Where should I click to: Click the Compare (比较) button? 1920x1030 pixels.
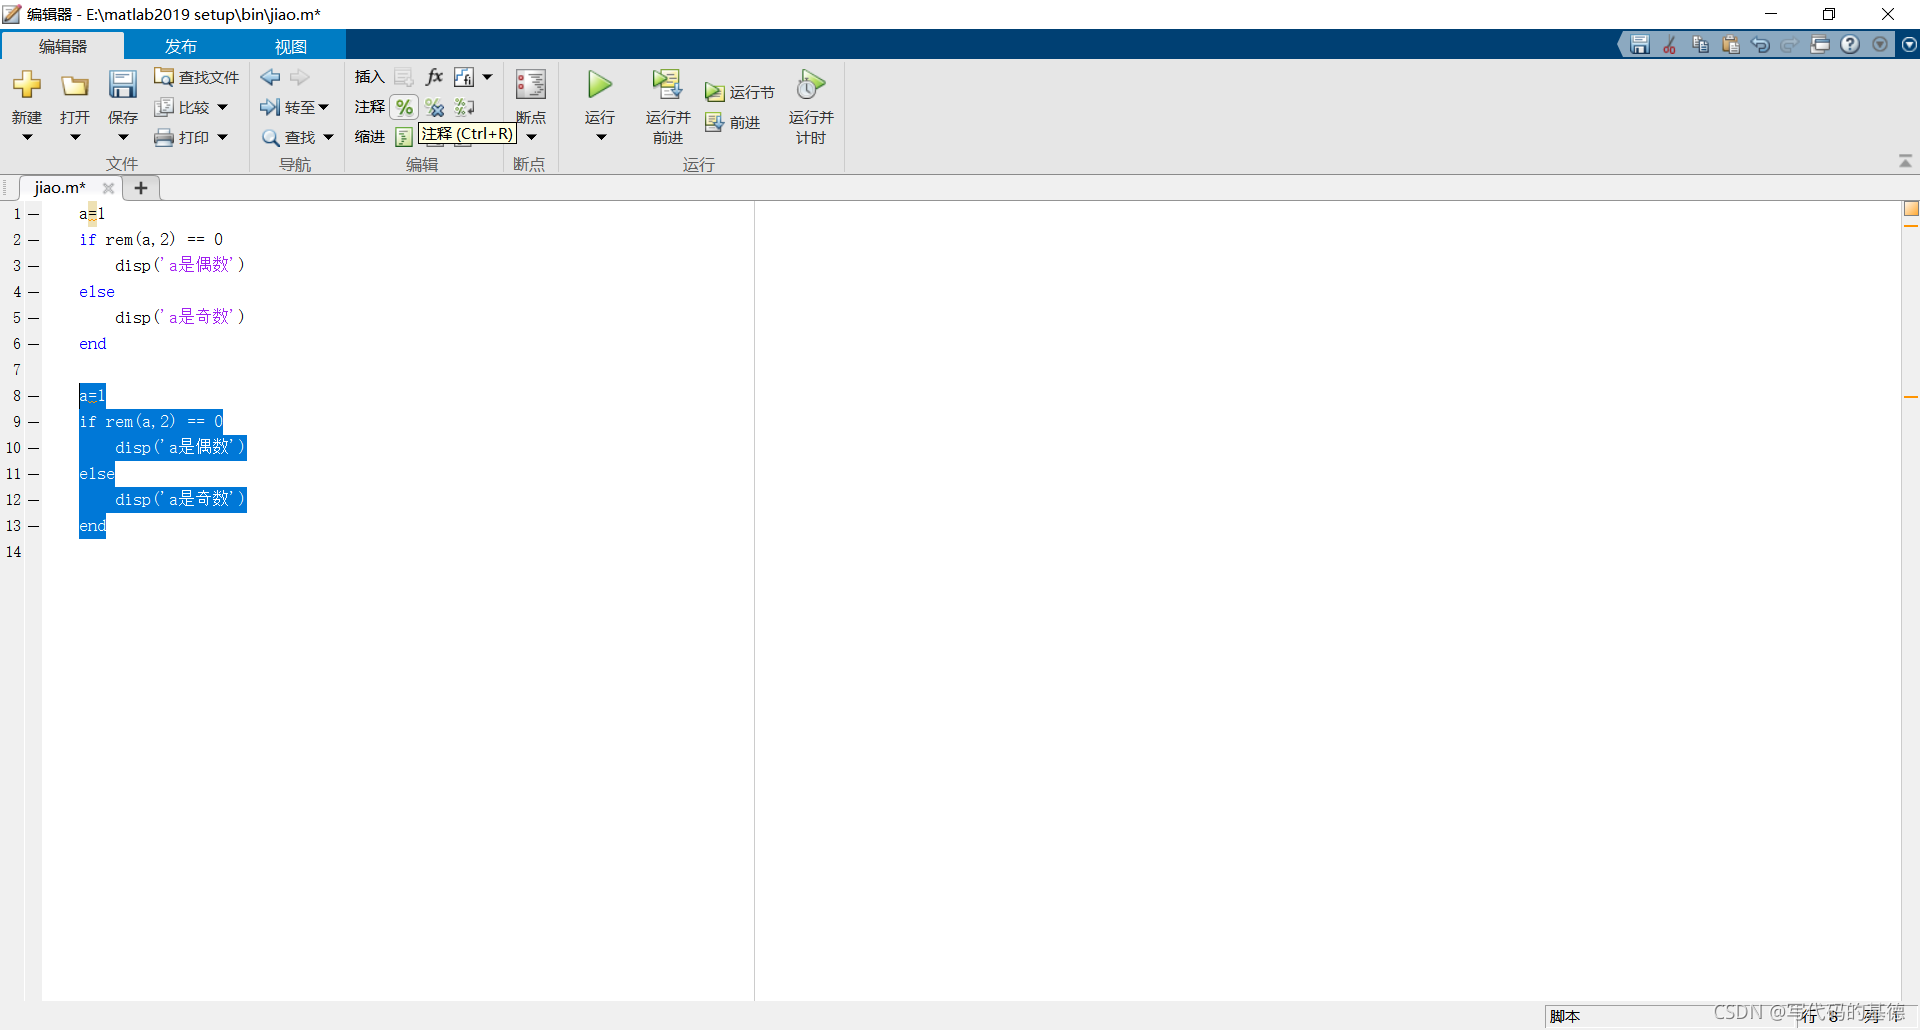(x=182, y=107)
